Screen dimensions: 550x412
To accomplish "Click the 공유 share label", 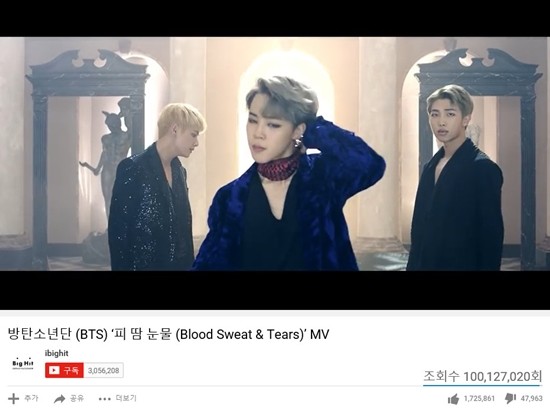I will point(76,398).
